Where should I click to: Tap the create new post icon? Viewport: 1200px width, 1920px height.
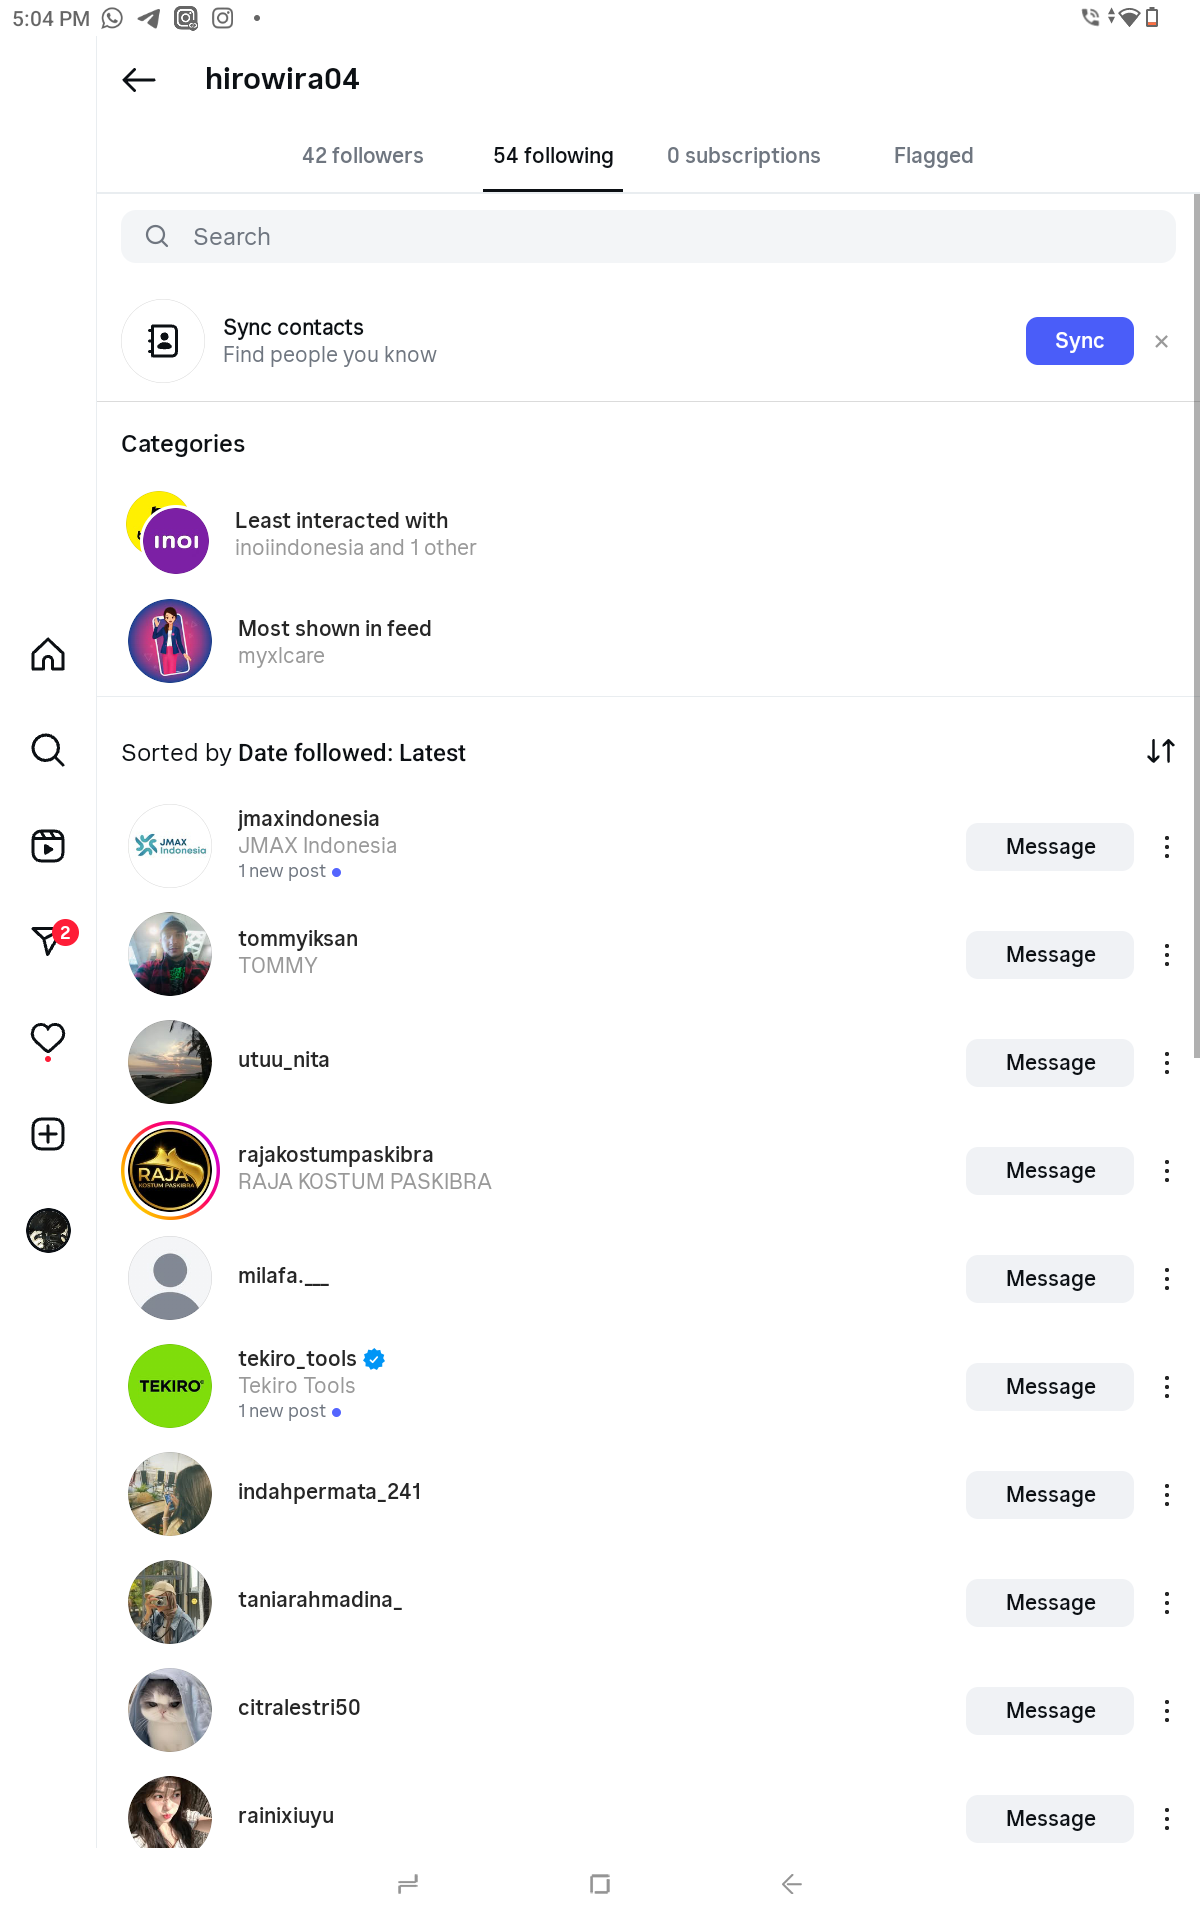48,1134
